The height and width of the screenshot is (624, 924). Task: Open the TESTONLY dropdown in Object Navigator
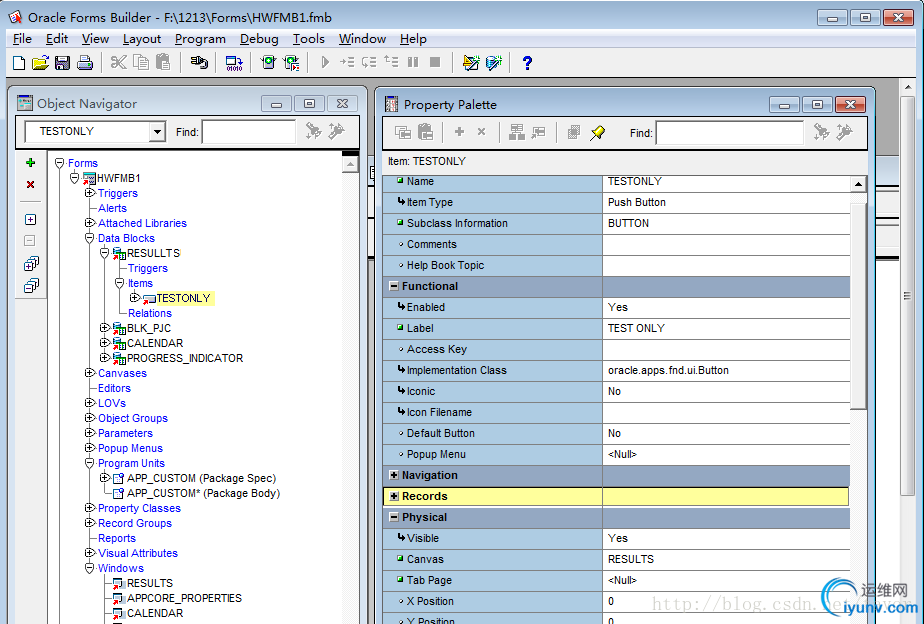click(x=157, y=132)
